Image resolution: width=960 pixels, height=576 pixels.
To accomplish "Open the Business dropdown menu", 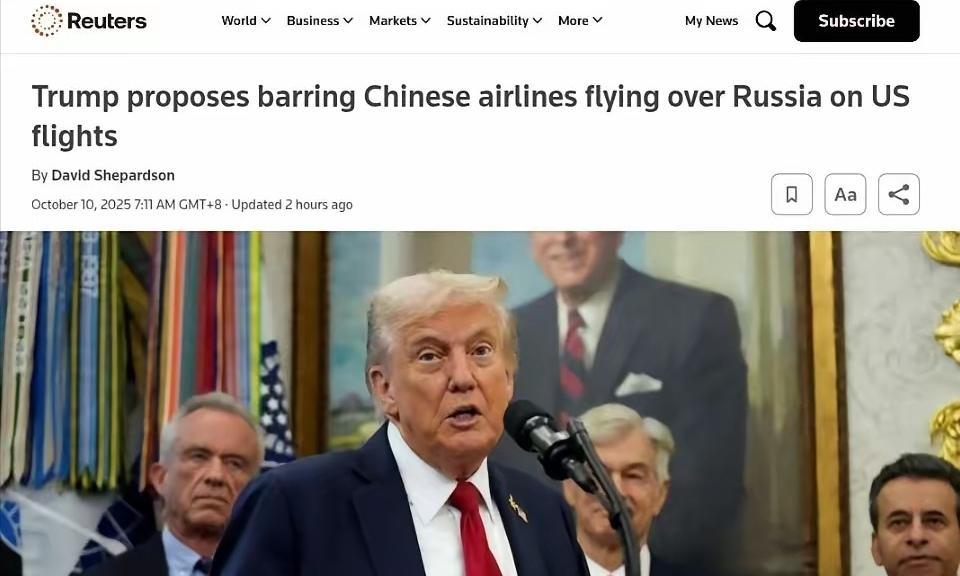I will click(x=320, y=21).
